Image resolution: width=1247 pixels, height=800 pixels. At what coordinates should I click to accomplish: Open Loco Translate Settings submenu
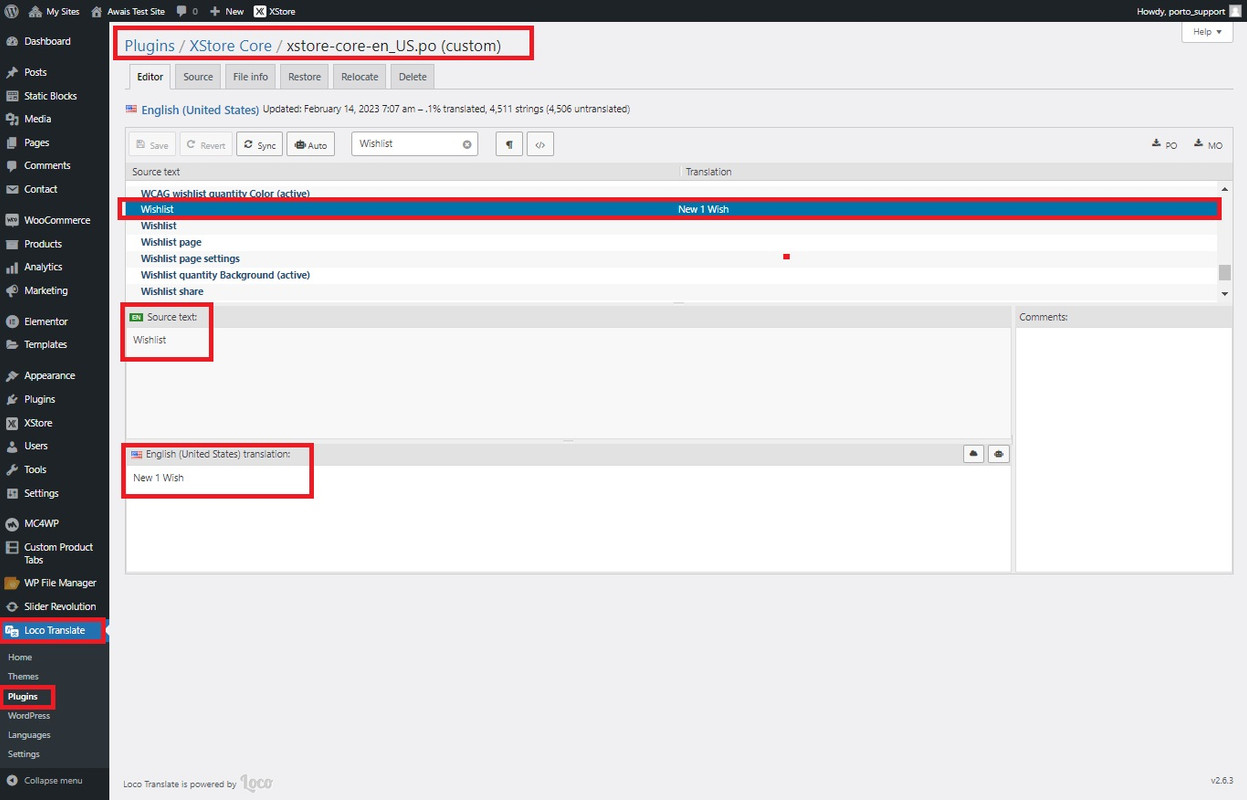click(24, 754)
